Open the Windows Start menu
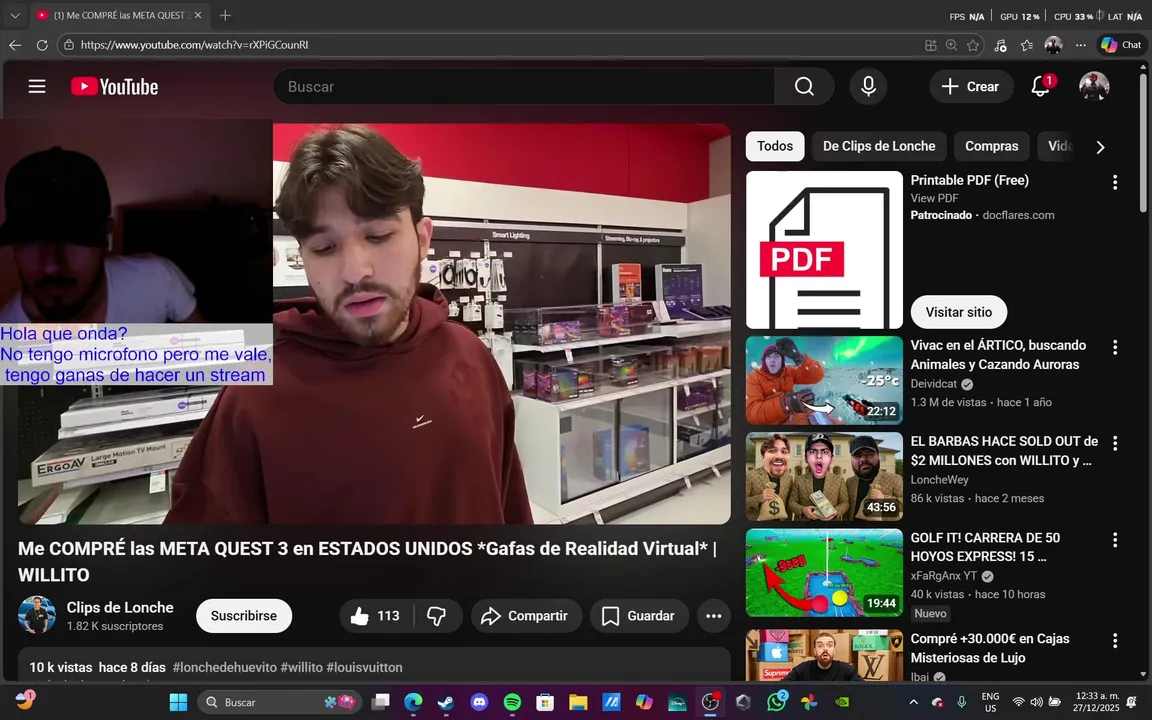 coord(178,702)
